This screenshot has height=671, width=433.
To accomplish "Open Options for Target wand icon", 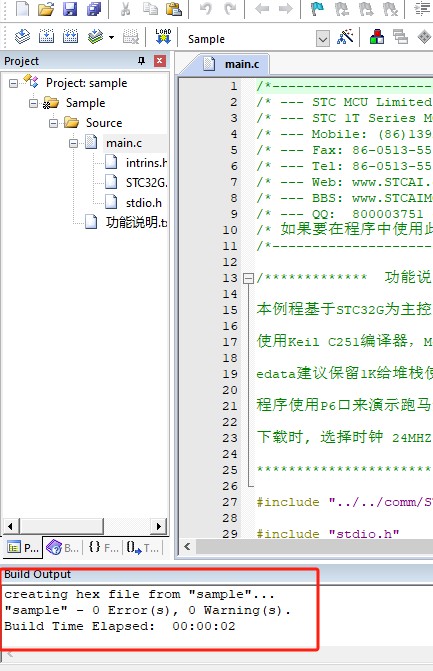I will coord(345,37).
